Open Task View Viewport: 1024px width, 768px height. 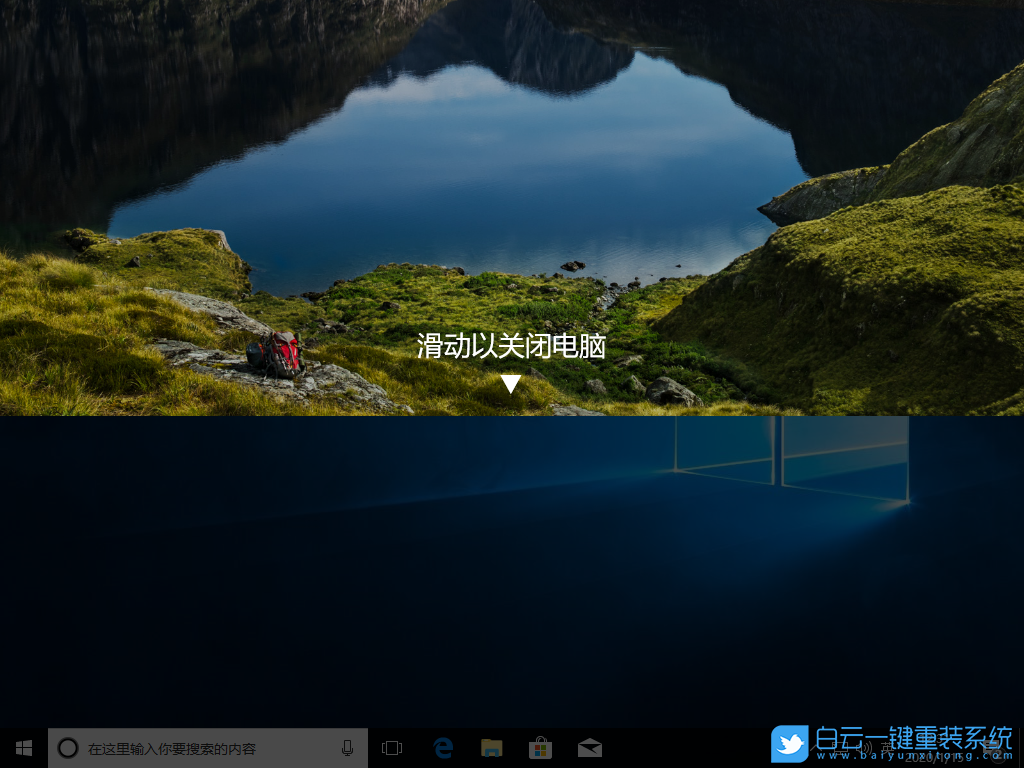[391, 747]
